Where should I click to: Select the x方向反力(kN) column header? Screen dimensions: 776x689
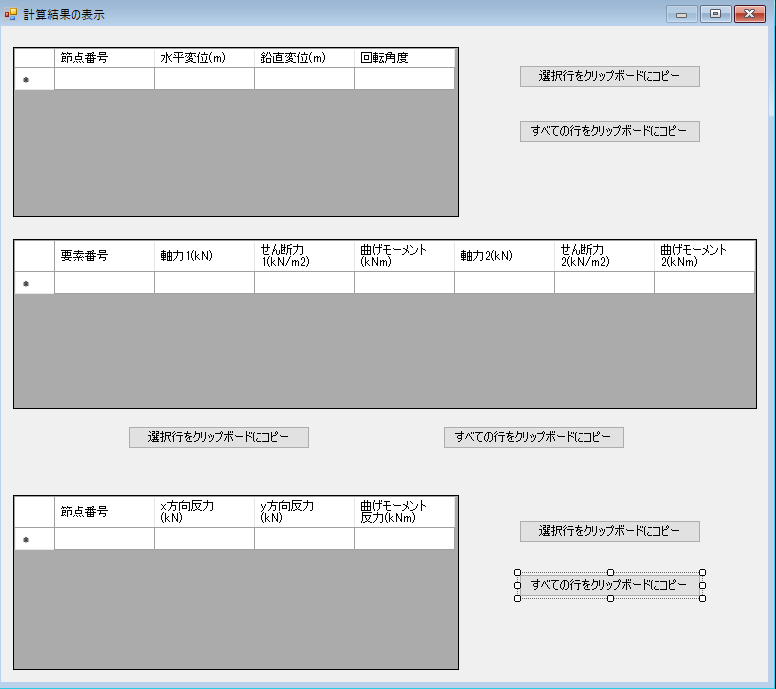pyautogui.click(x=204, y=512)
